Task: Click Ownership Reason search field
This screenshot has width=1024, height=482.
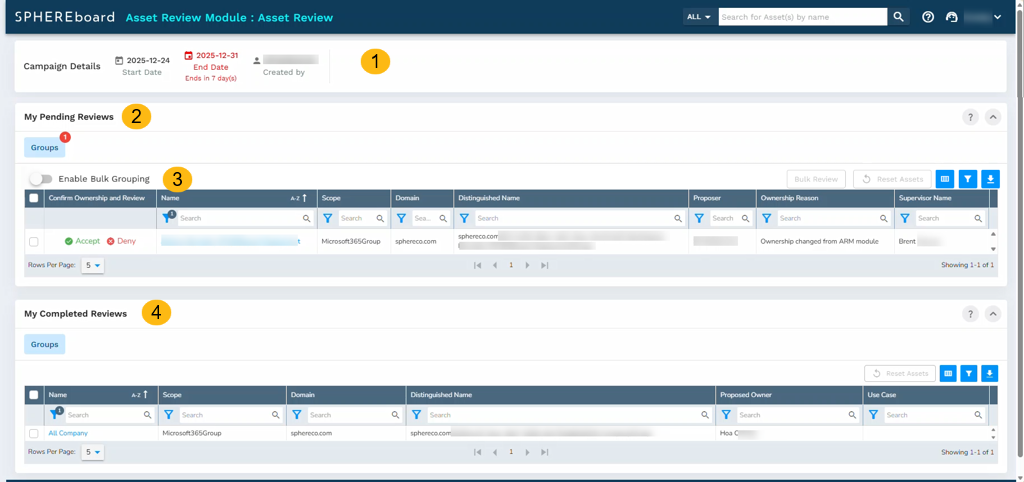Action: pos(833,218)
